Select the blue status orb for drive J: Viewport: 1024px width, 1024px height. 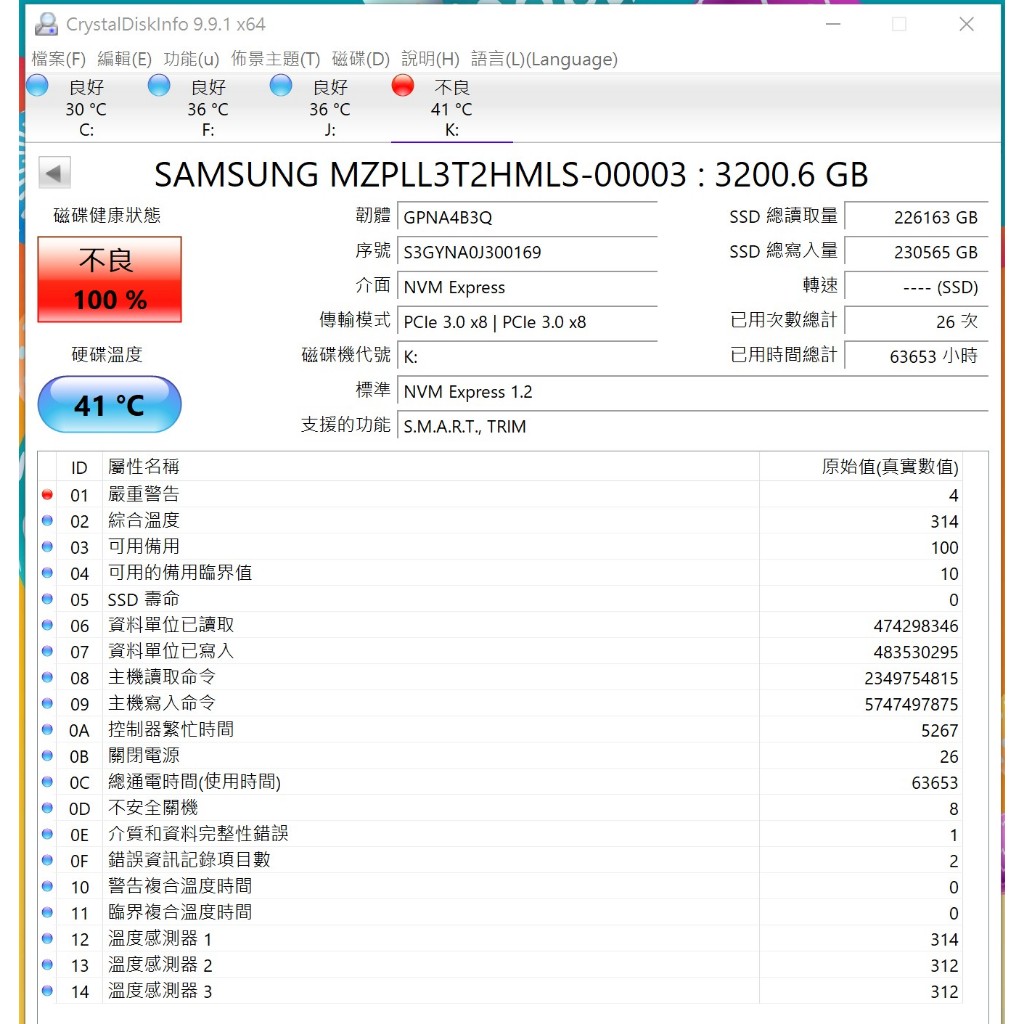coord(281,86)
